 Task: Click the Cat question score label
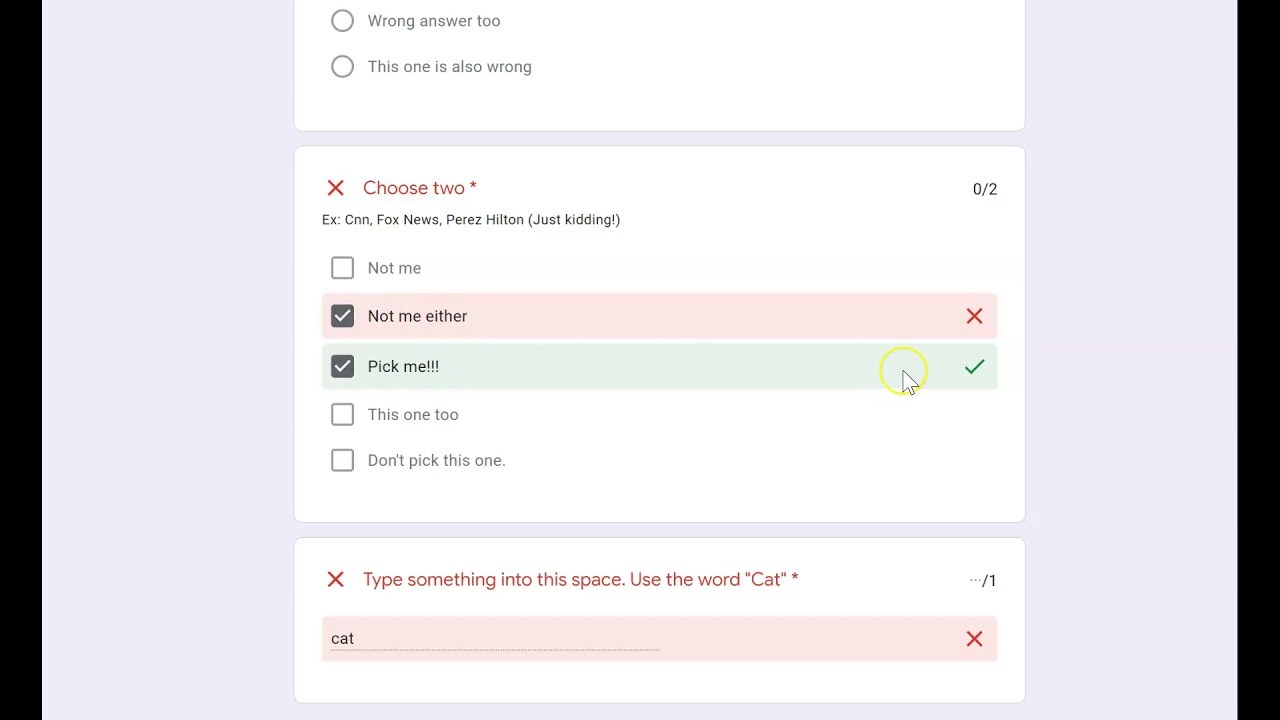click(983, 581)
